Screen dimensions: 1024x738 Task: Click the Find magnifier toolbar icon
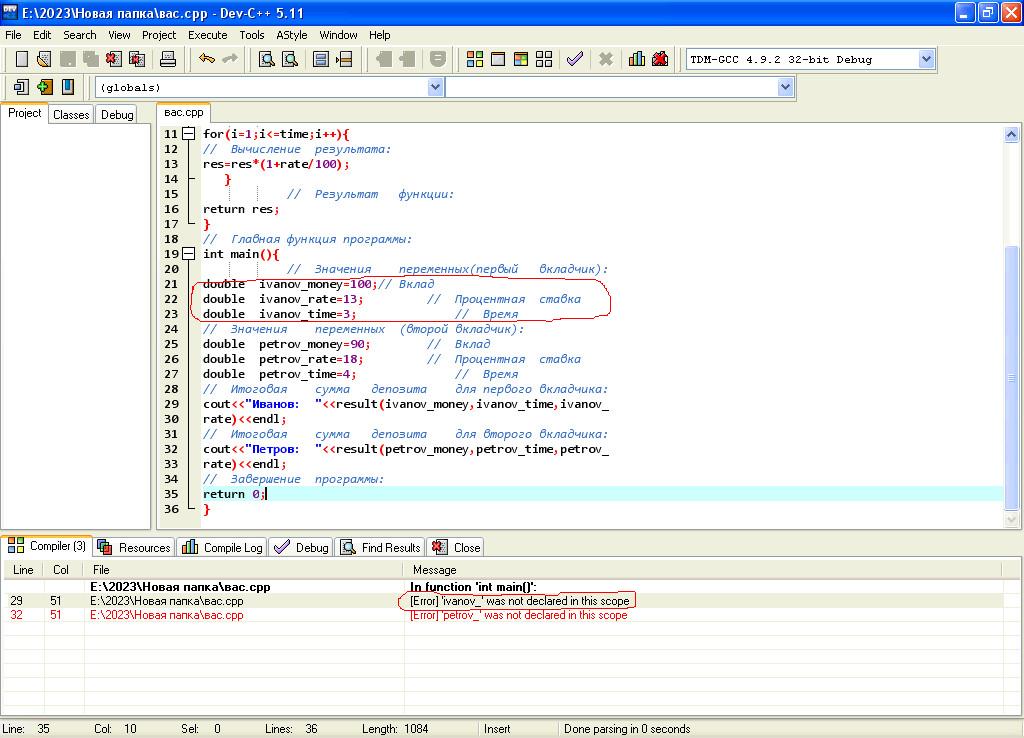click(x=267, y=60)
